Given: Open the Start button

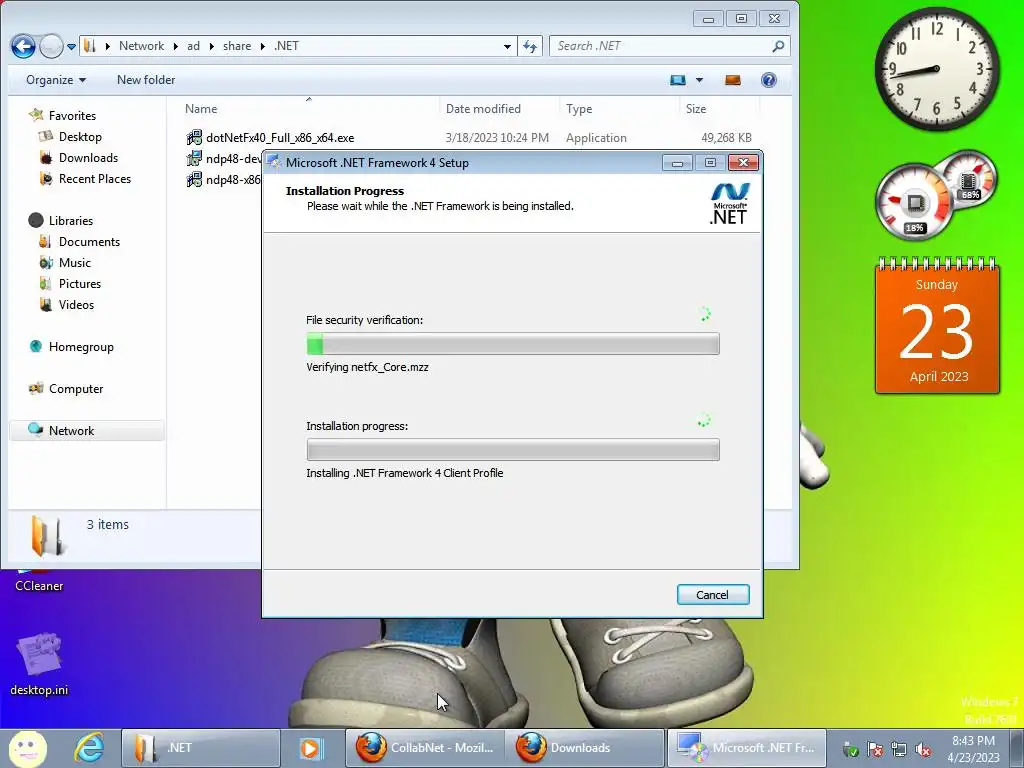Looking at the screenshot, I should [27, 748].
